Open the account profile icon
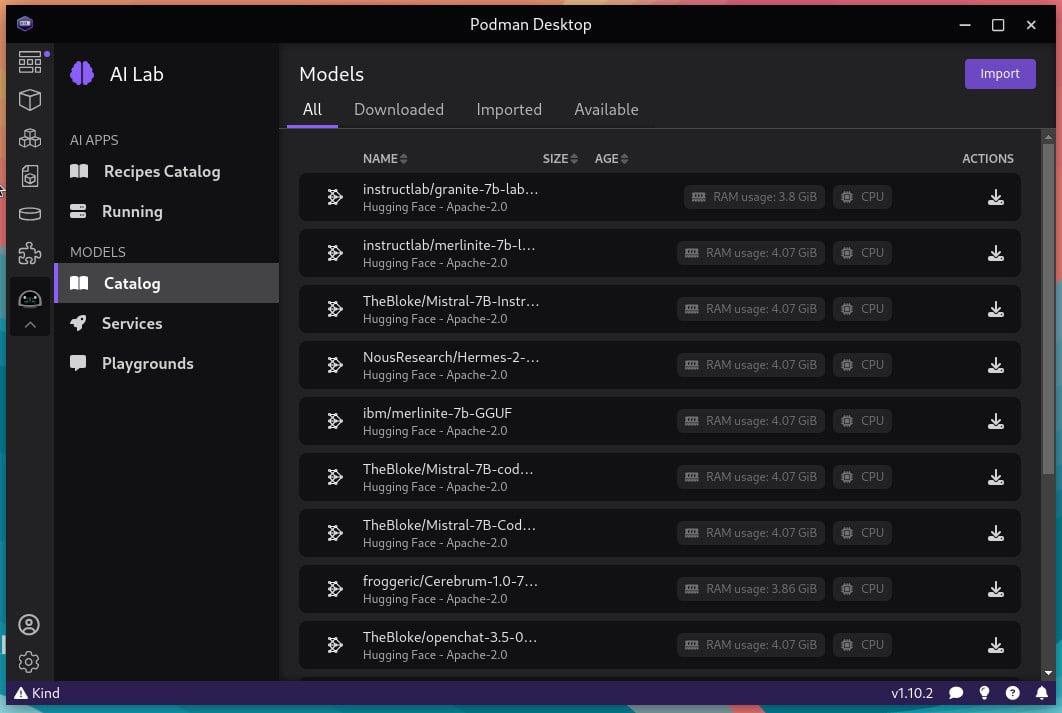The width and height of the screenshot is (1062, 713). (29, 624)
